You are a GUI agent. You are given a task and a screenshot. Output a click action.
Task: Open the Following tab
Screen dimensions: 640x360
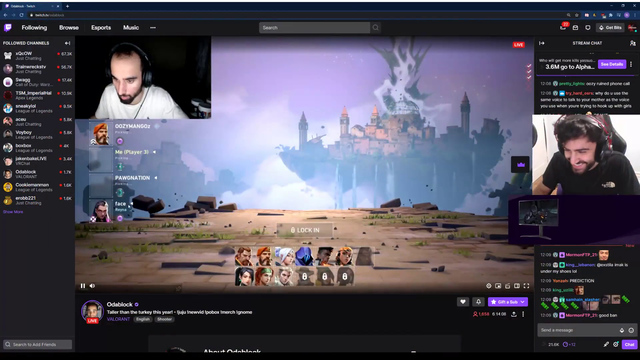tap(34, 28)
